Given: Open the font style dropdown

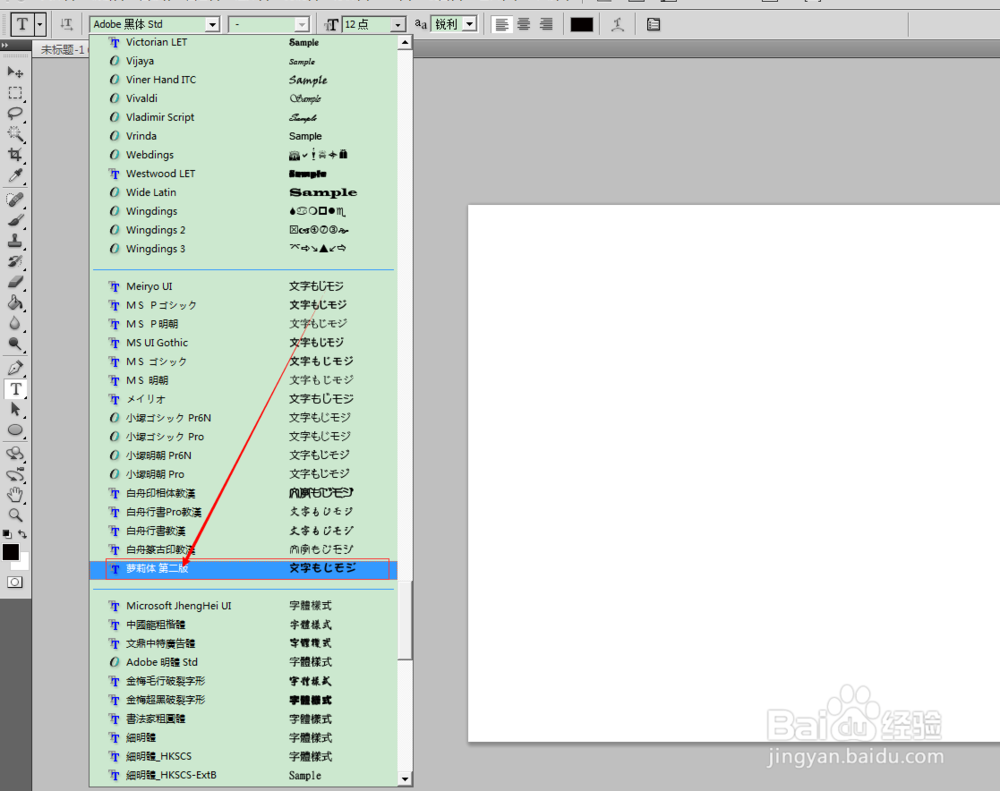Looking at the screenshot, I should click(302, 24).
